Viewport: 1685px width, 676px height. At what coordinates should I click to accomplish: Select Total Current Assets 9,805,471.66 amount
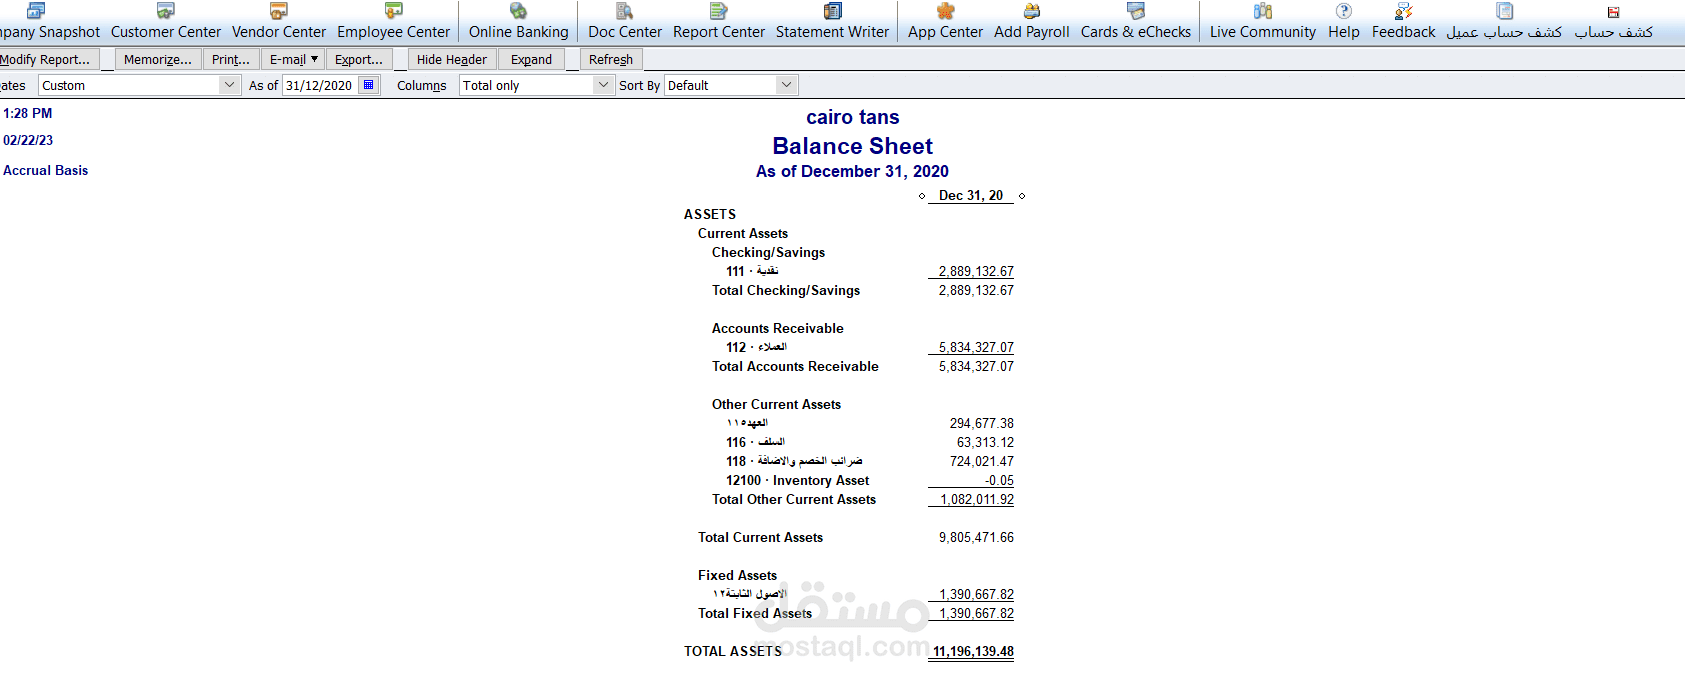click(976, 538)
